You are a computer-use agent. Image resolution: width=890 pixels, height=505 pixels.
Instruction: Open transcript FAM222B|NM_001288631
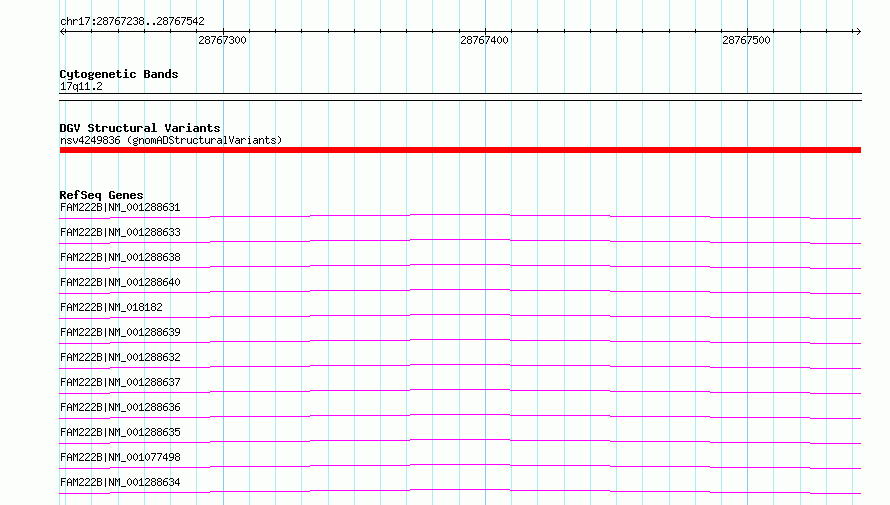(120, 207)
